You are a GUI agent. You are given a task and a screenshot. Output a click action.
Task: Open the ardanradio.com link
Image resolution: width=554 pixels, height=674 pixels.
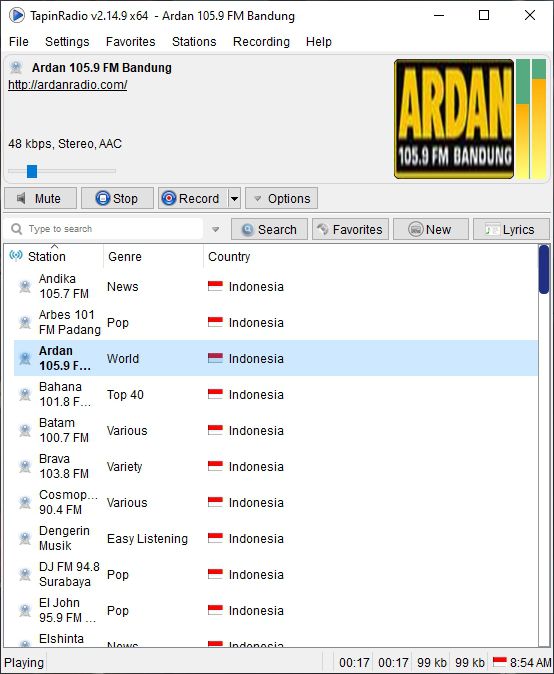(x=67, y=85)
